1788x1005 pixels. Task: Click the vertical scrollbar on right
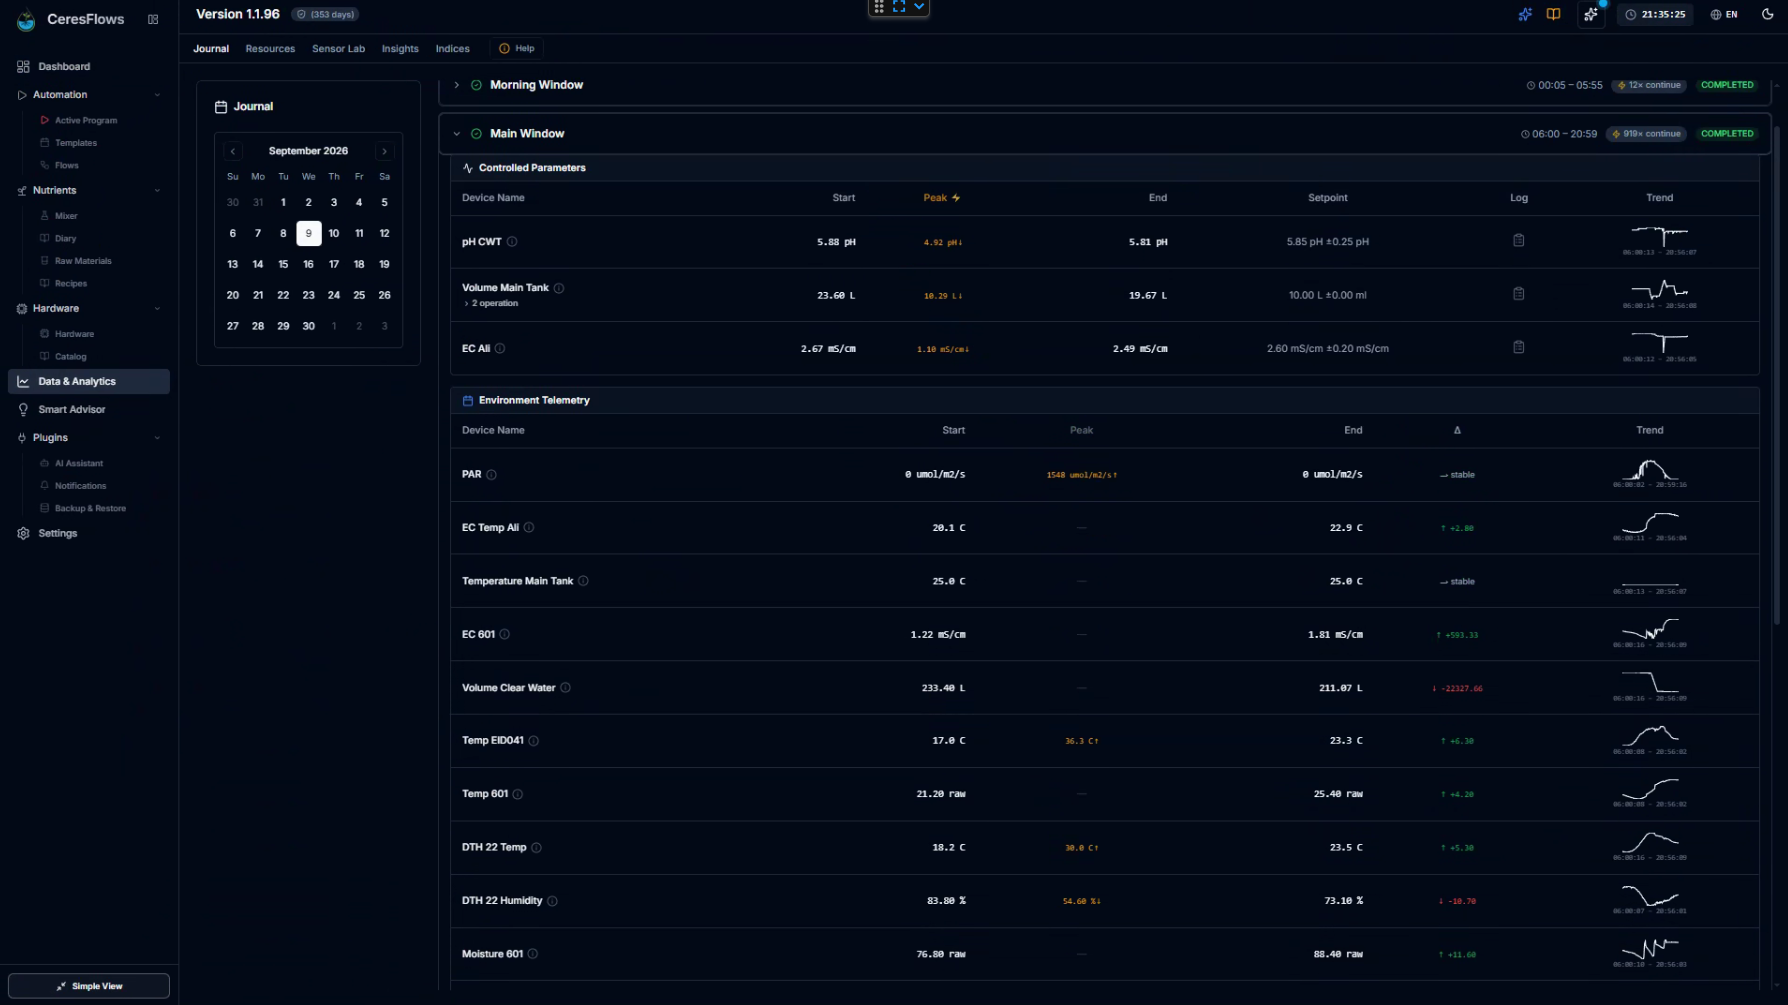coord(1777,375)
